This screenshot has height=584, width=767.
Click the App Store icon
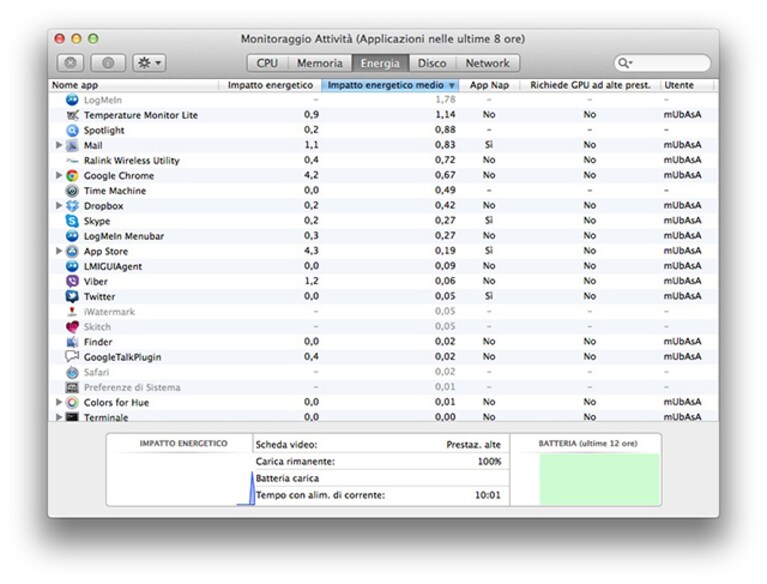[x=72, y=251]
